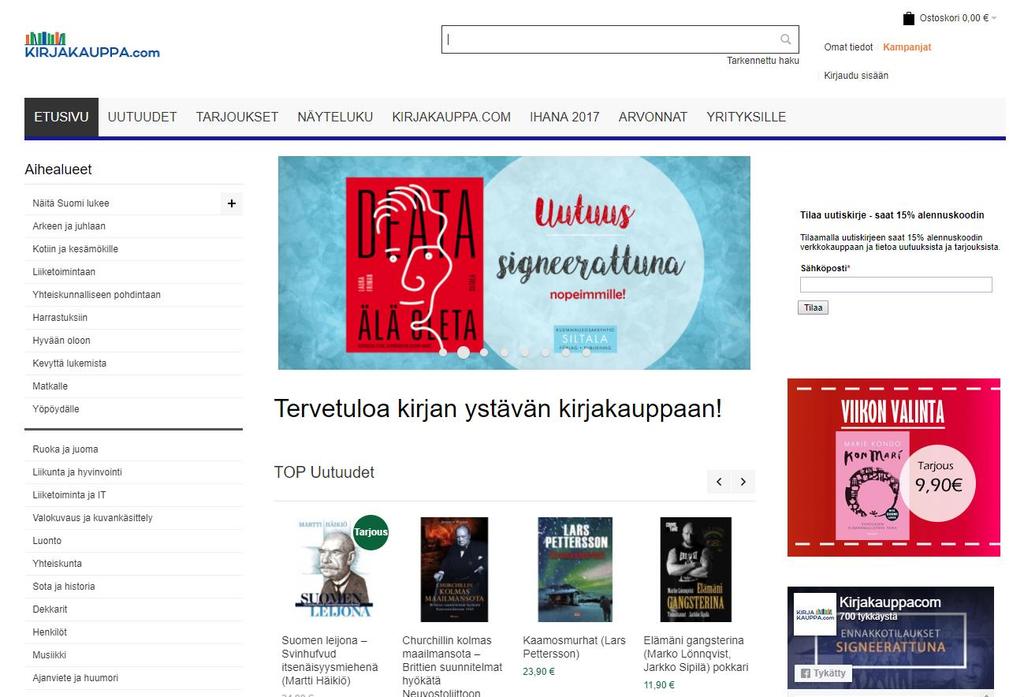Open the Uutuus signeerattuna main banner
Viewport: 1024px width, 697px height.
[x=514, y=263]
